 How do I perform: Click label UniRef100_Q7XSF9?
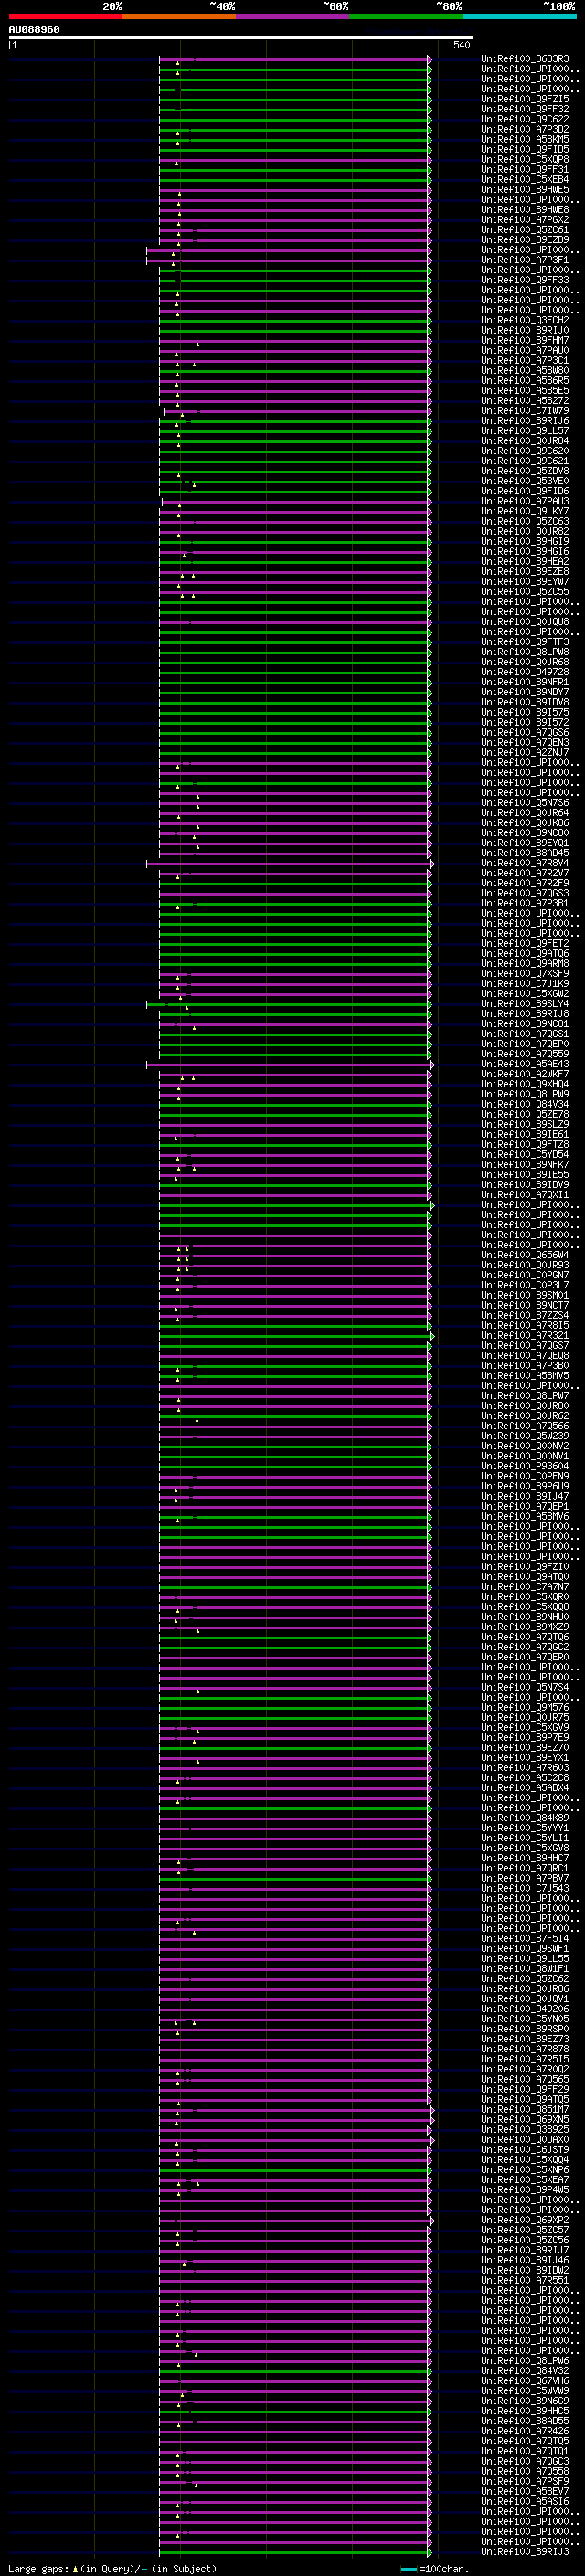tap(525, 974)
